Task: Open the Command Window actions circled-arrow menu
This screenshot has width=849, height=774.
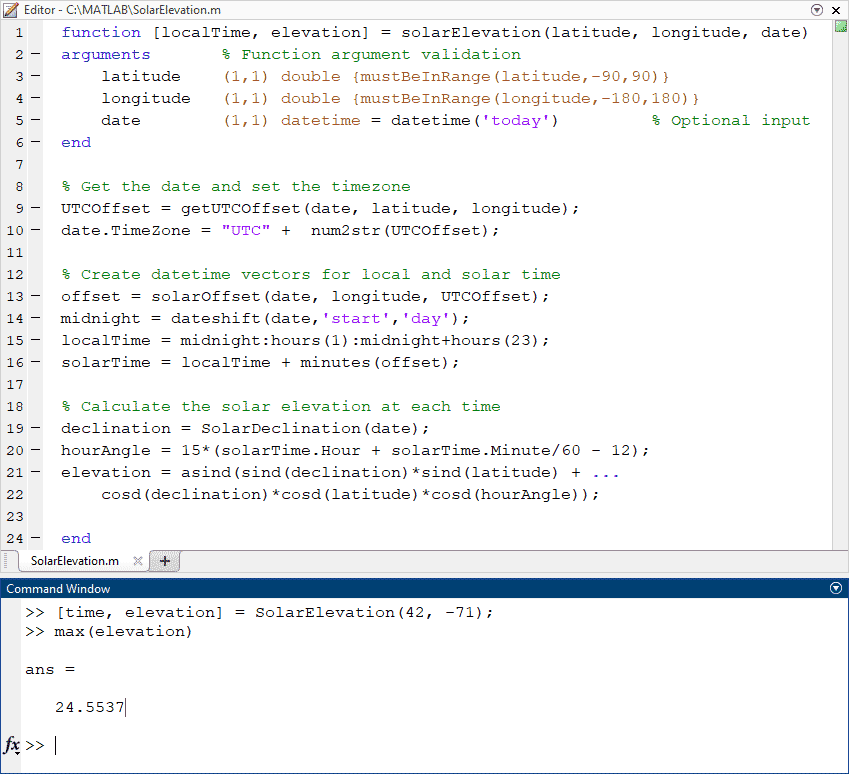Action: click(835, 588)
